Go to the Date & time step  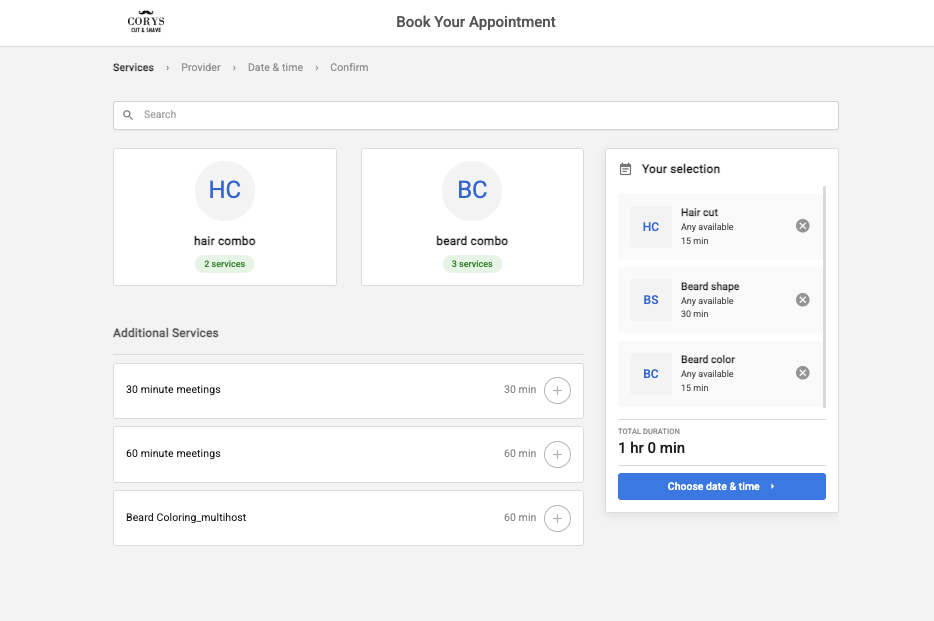point(275,67)
